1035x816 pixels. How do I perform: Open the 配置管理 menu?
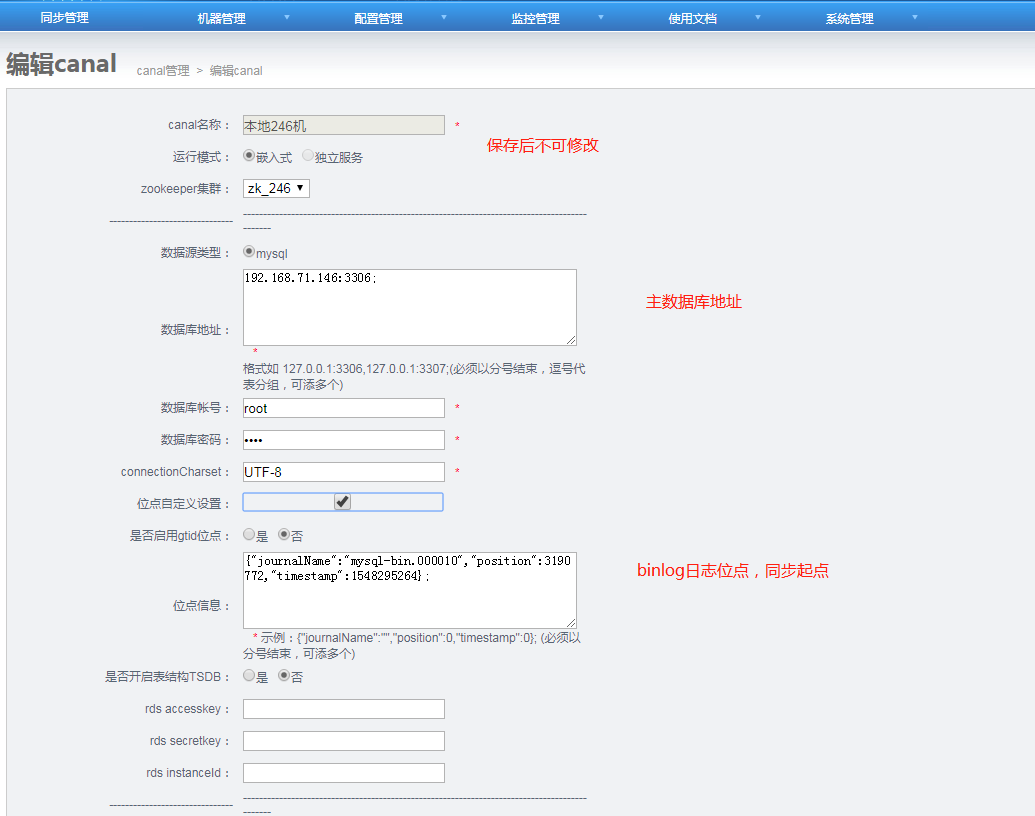378,18
